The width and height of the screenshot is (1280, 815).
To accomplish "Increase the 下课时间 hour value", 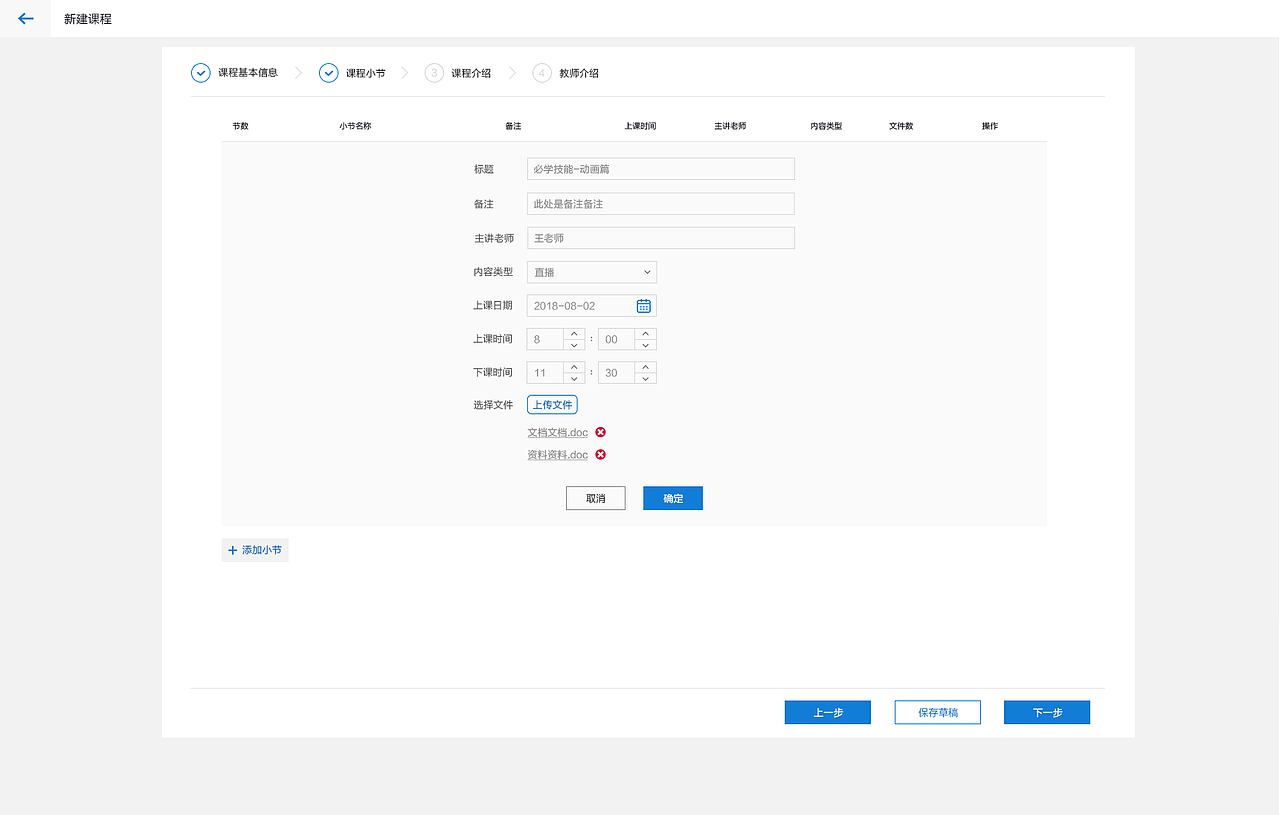I will coord(574,367).
